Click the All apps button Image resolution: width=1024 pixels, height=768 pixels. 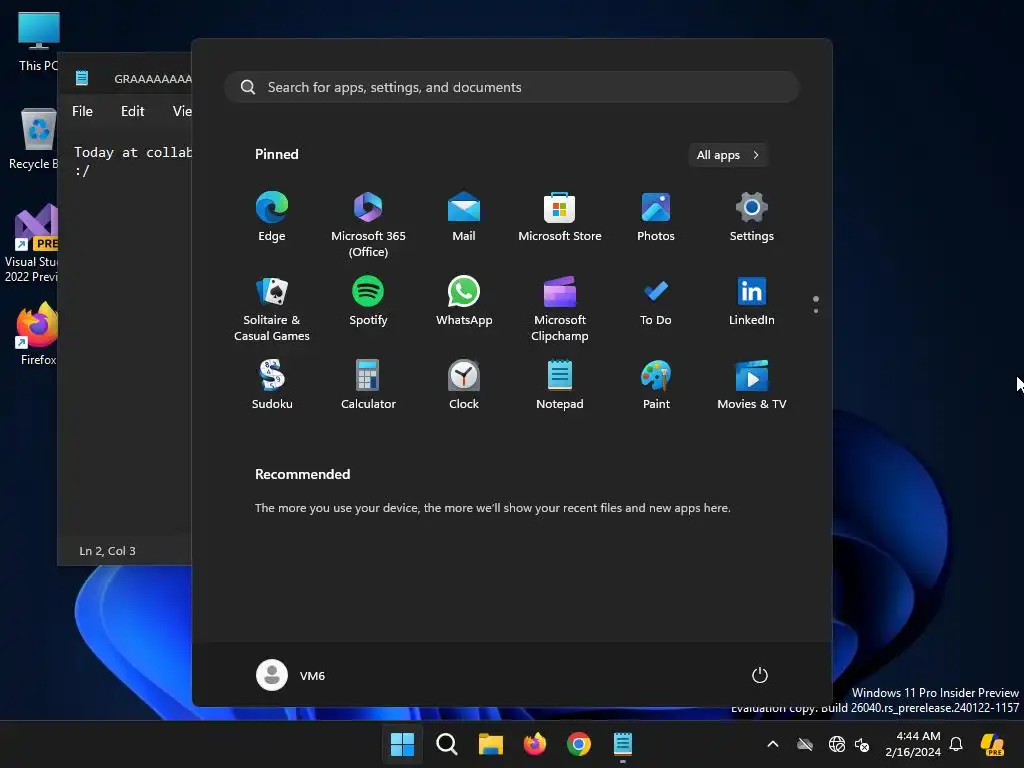(728, 155)
